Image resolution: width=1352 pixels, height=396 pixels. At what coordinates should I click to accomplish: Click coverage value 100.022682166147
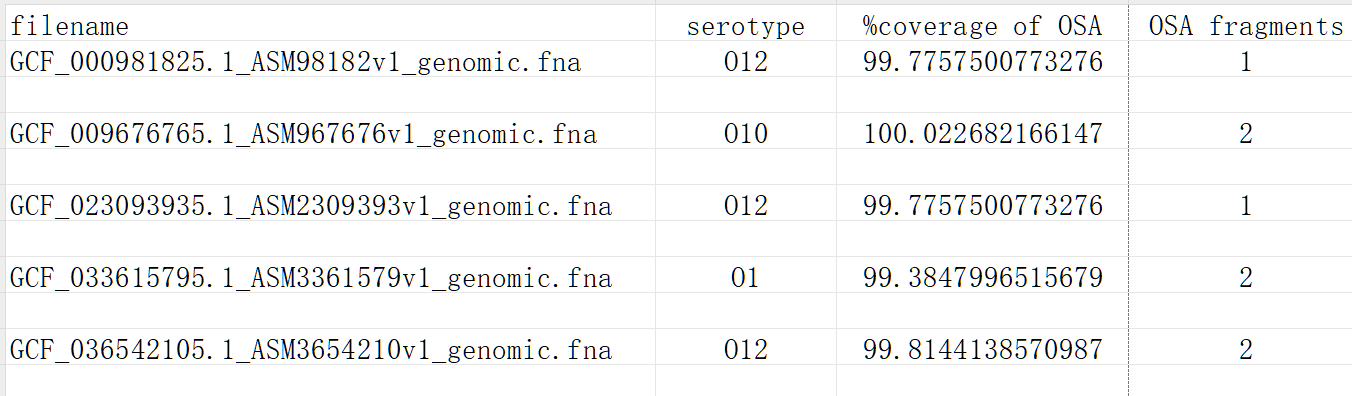pyautogui.click(x=983, y=134)
